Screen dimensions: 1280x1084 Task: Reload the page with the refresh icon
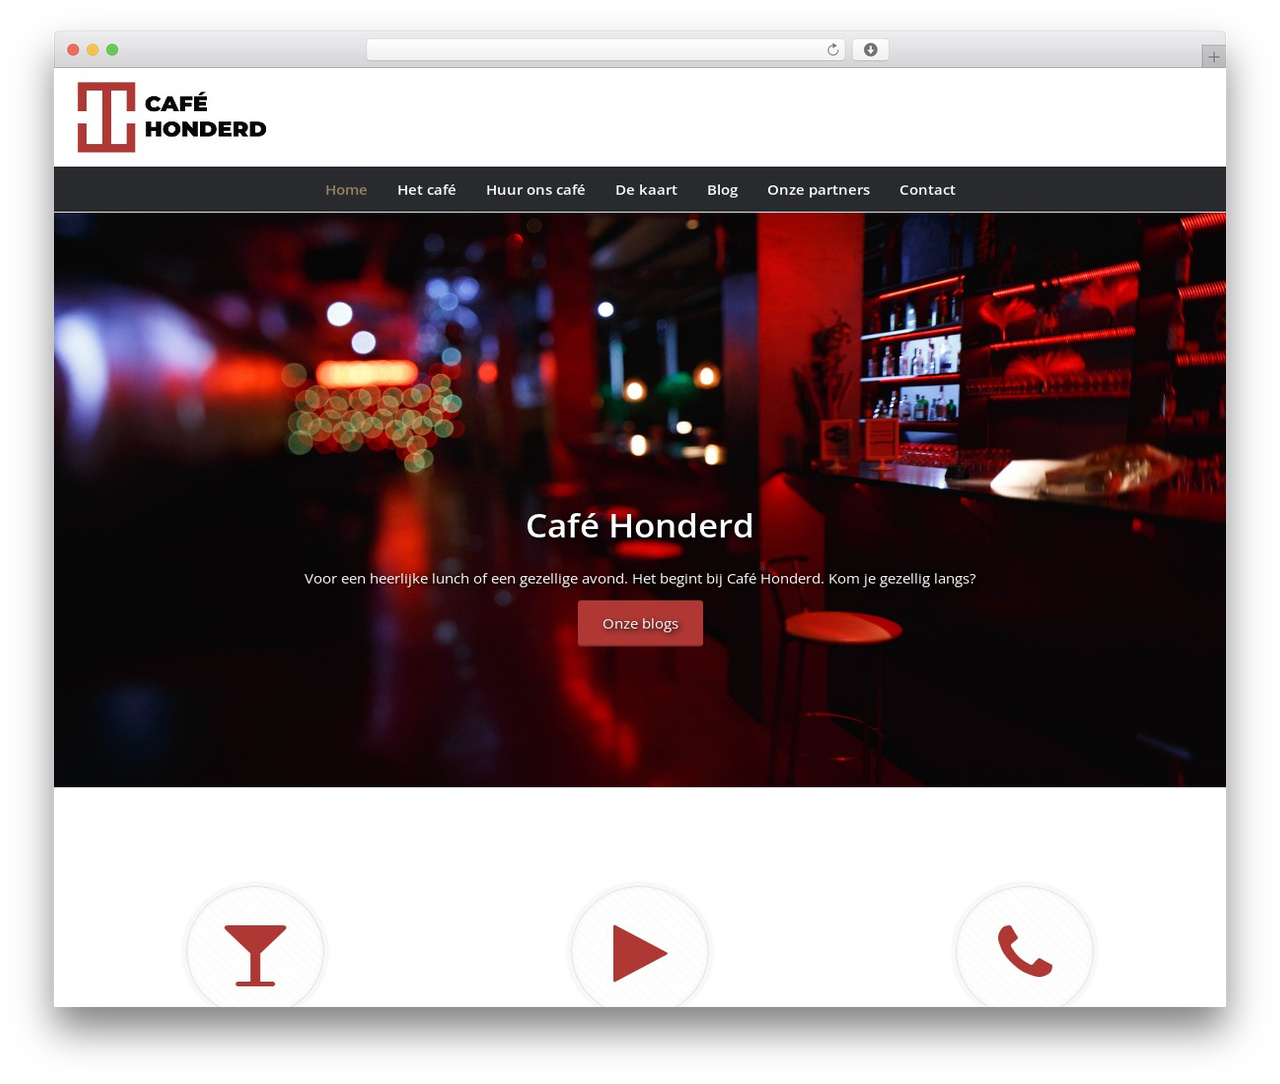click(833, 50)
